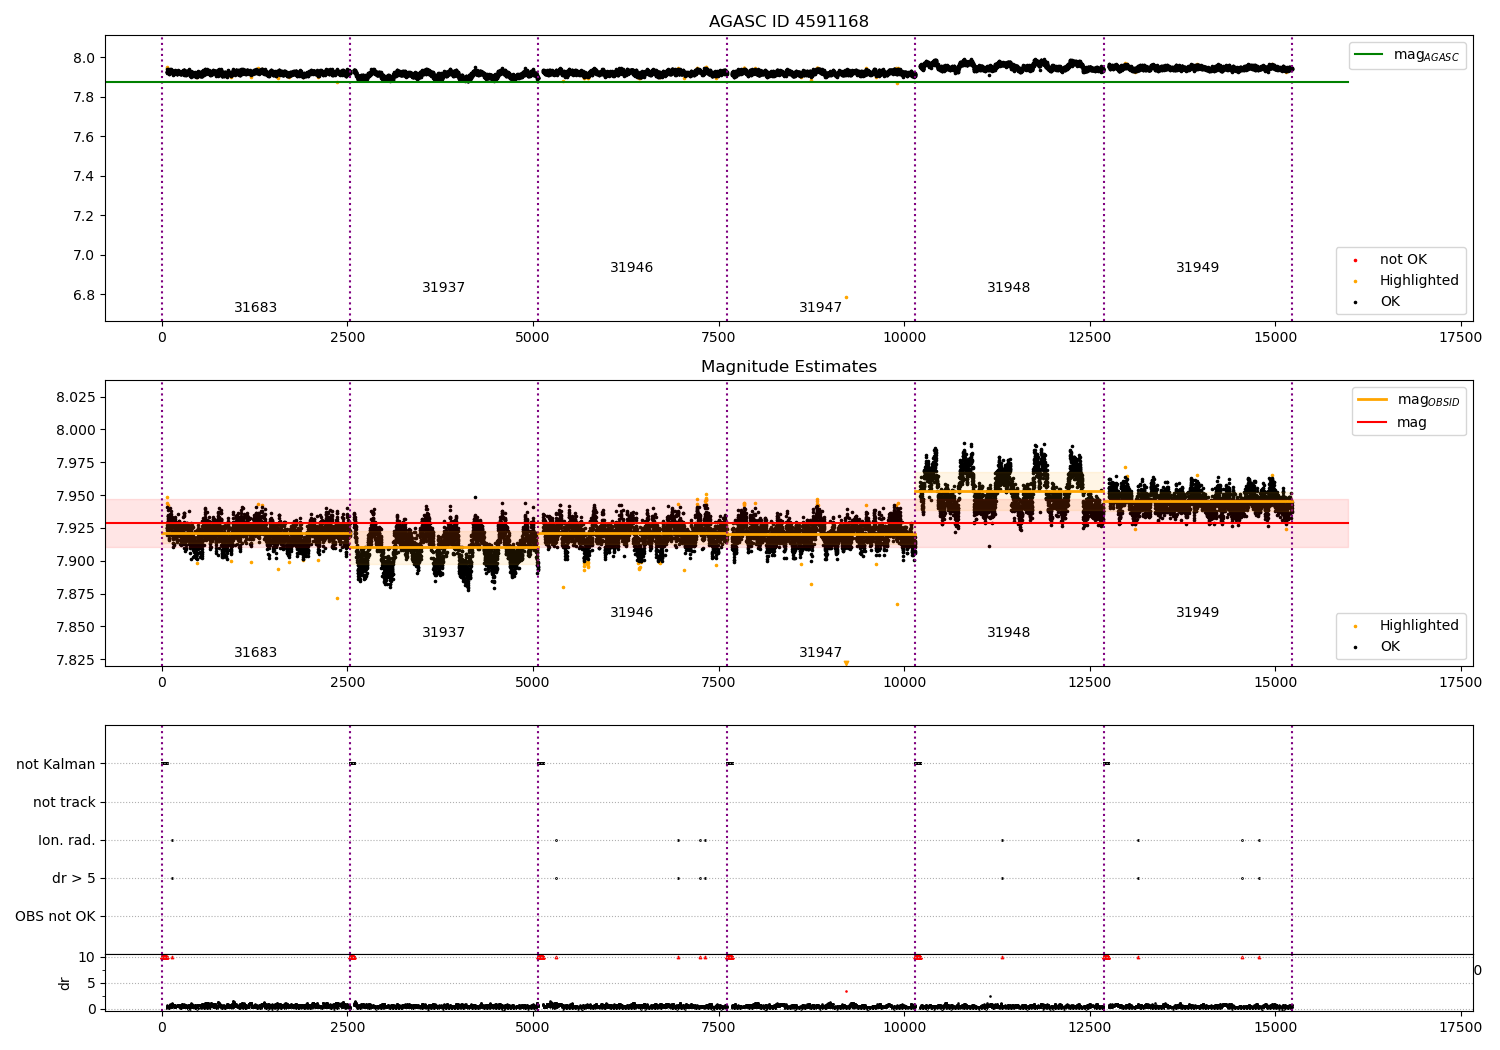The height and width of the screenshot is (1050, 1500).
Task: Select the 'not track' axis label
Action: 64,802
